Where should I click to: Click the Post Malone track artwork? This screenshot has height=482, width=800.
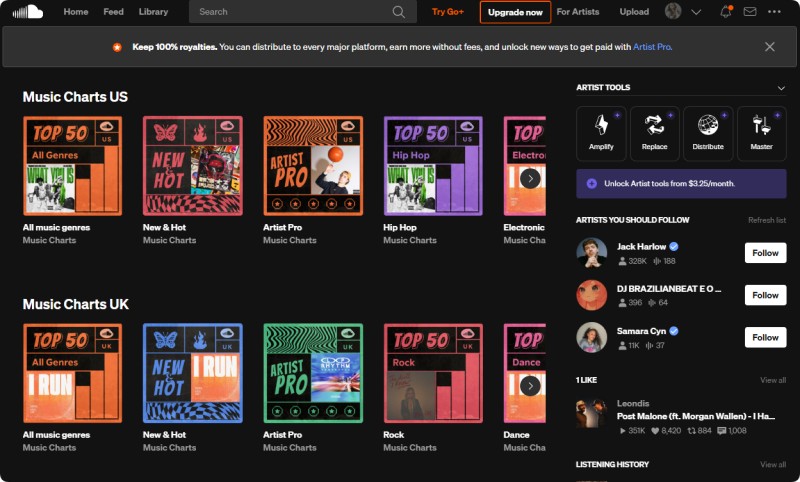(x=591, y=414)
